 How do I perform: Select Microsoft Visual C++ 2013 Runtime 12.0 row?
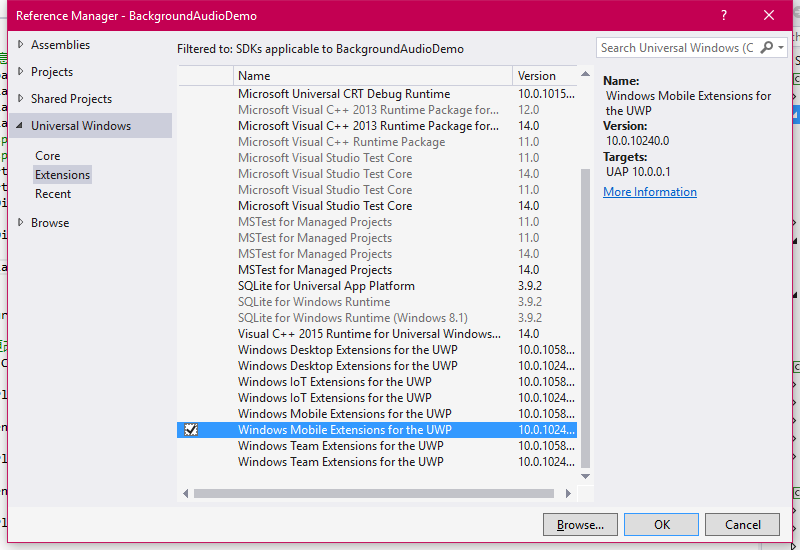377,110
